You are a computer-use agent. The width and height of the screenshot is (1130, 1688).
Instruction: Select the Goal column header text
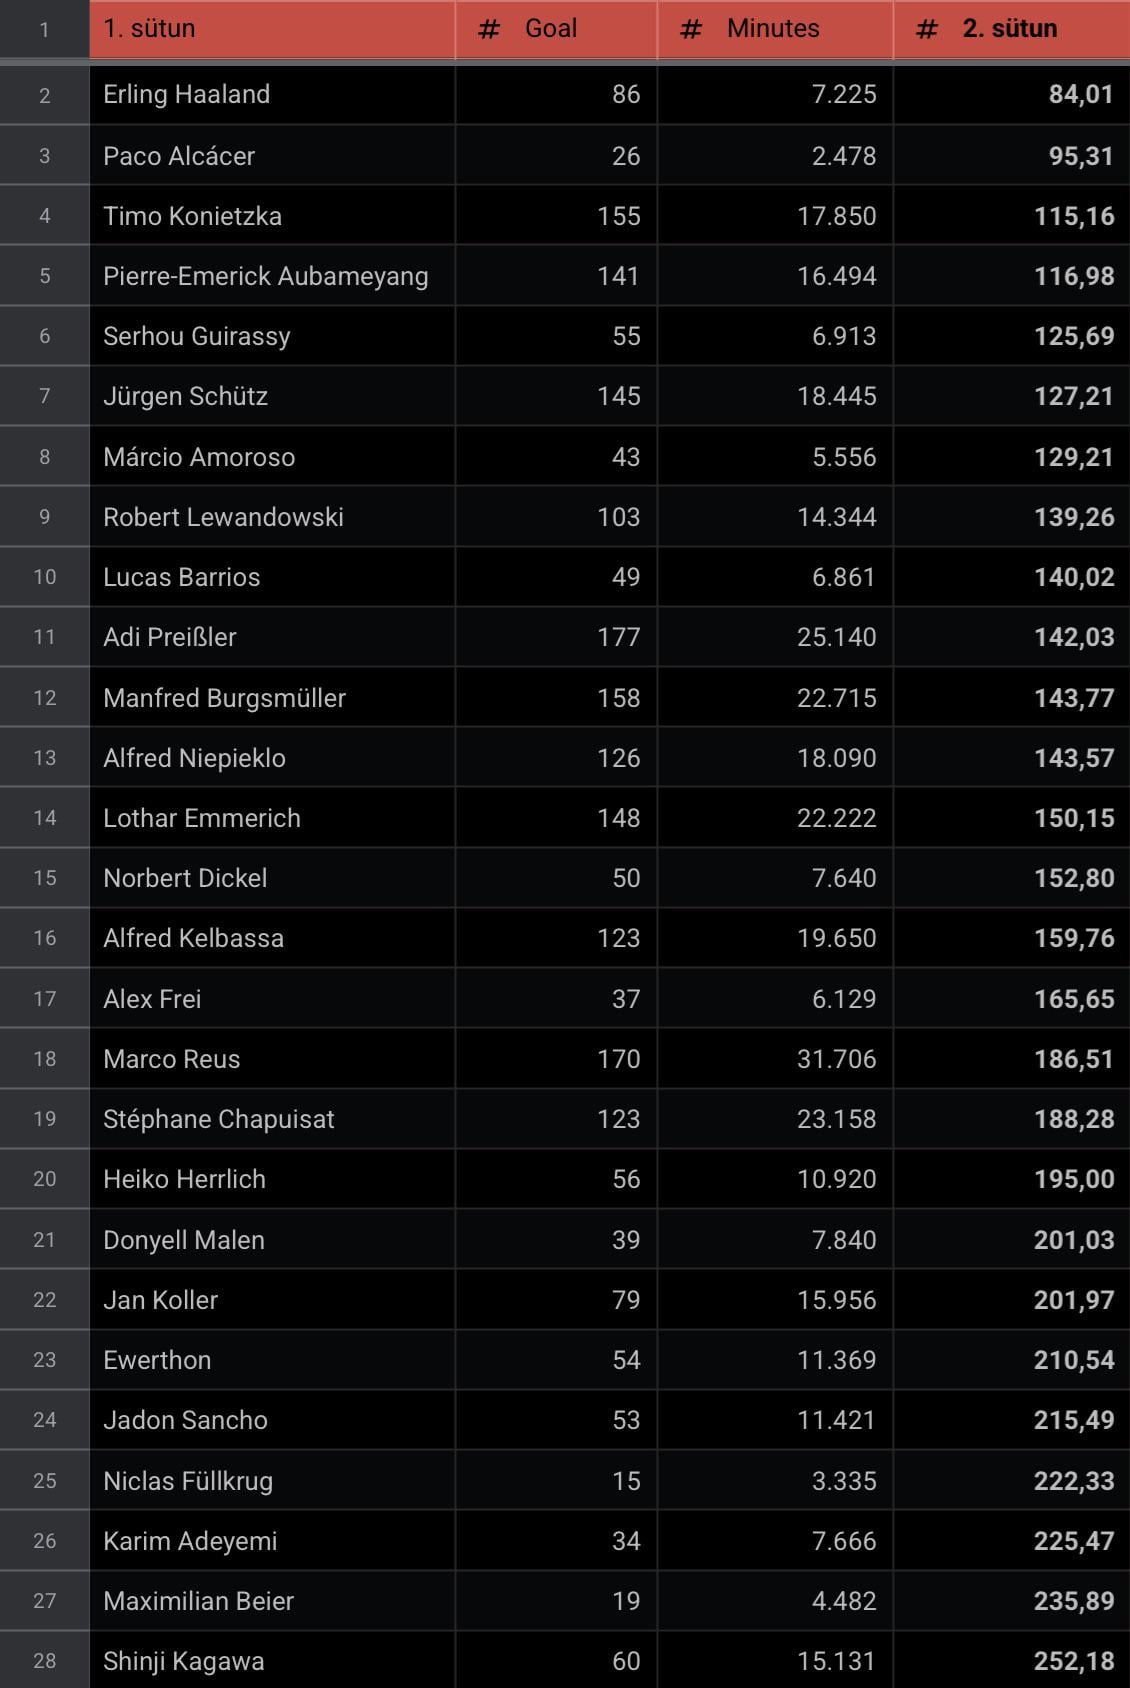(x=551, y=28)
